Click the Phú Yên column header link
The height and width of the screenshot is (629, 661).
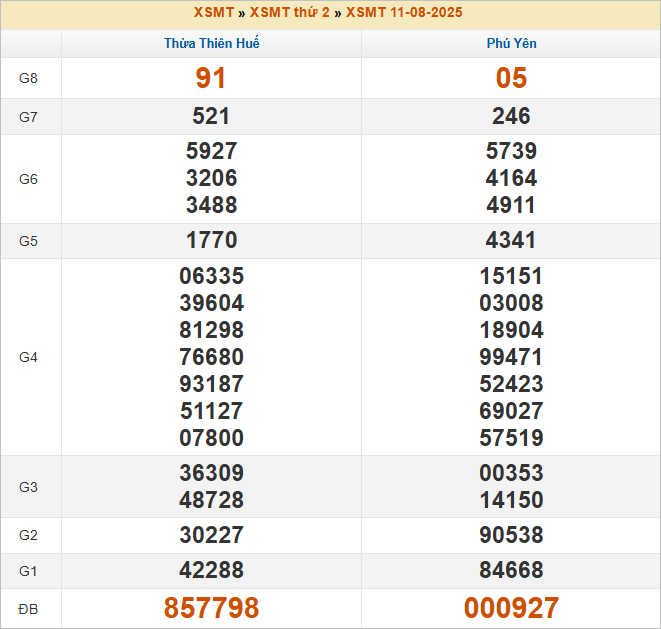(x=511, y=44)
